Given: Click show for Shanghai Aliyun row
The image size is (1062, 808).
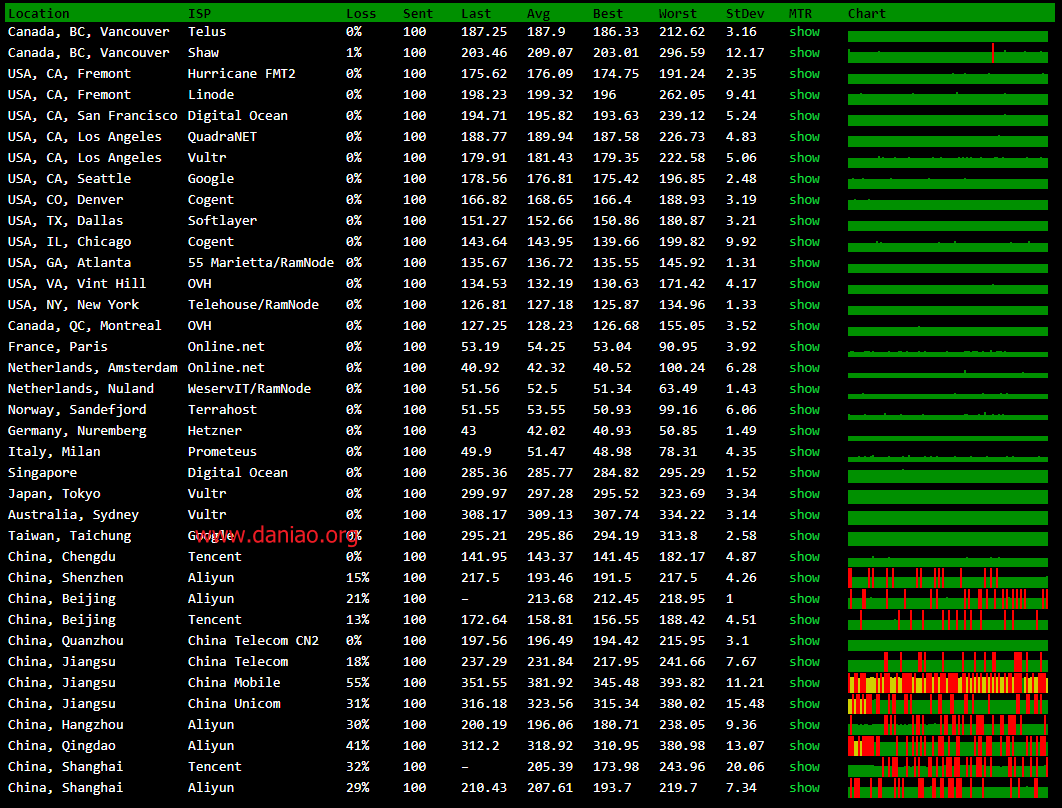Looking at the screenshot, I should [804, 788].
